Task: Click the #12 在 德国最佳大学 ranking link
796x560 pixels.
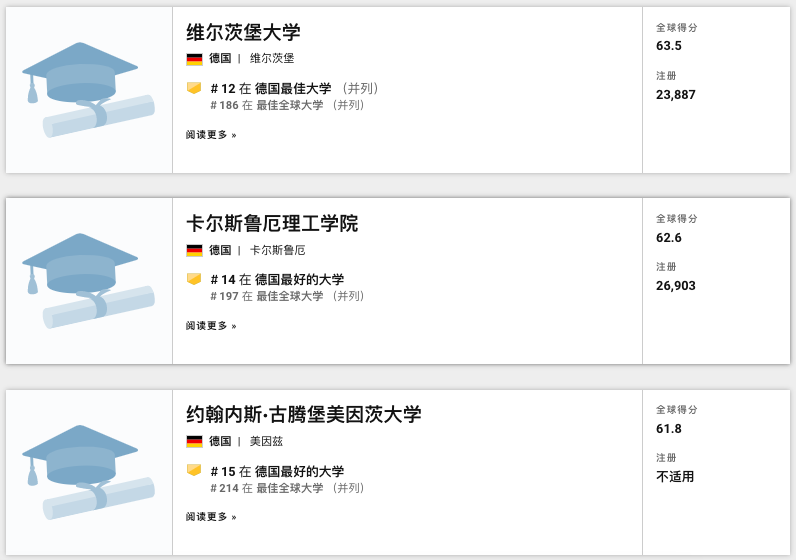Action: coord(271,89)
